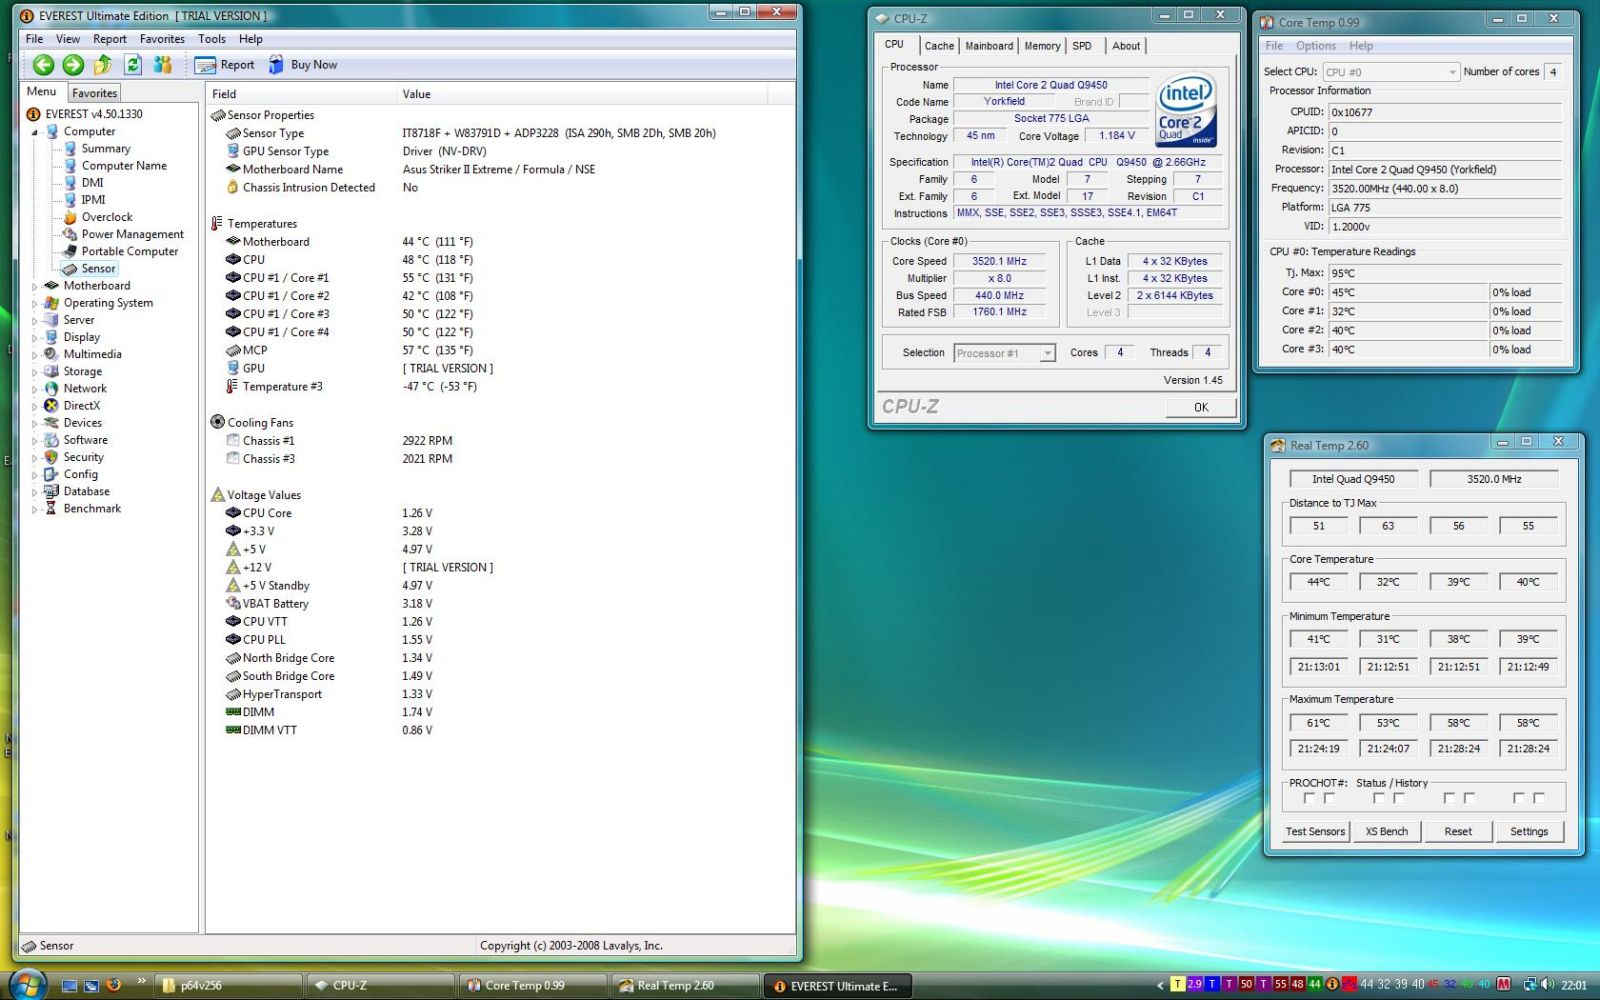1600x1000 pixels.
Task: Toggle the last PROCHOT history checkbox
Action: (x=1539, y=798)
